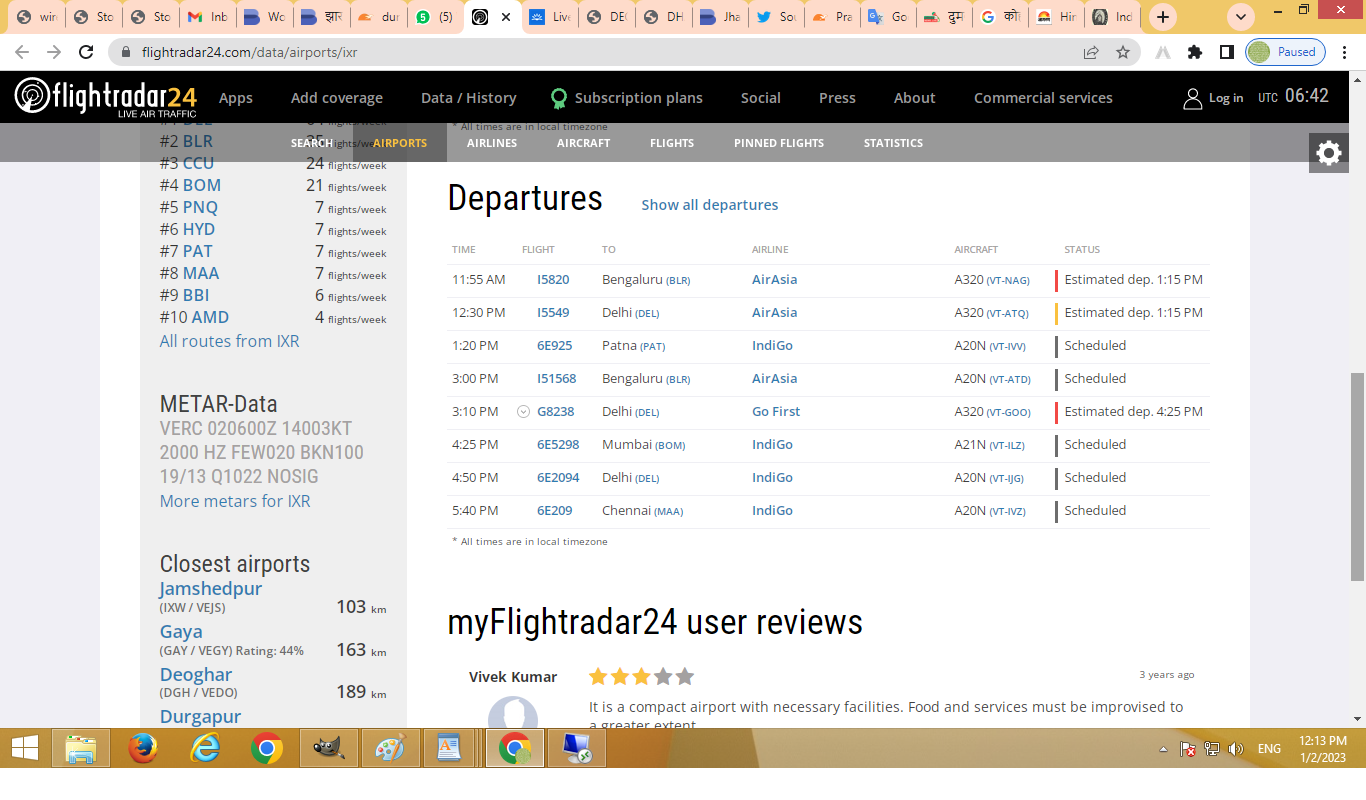
Task: Bookmark this page with the star icon
Action: (x=1123, y=52)
